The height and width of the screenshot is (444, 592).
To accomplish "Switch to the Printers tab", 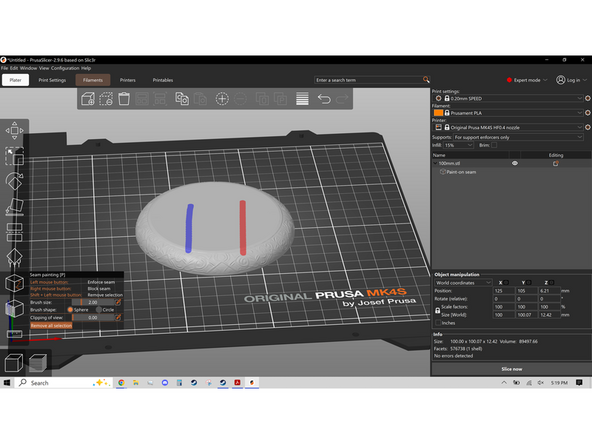I will [x=128, y=80].
